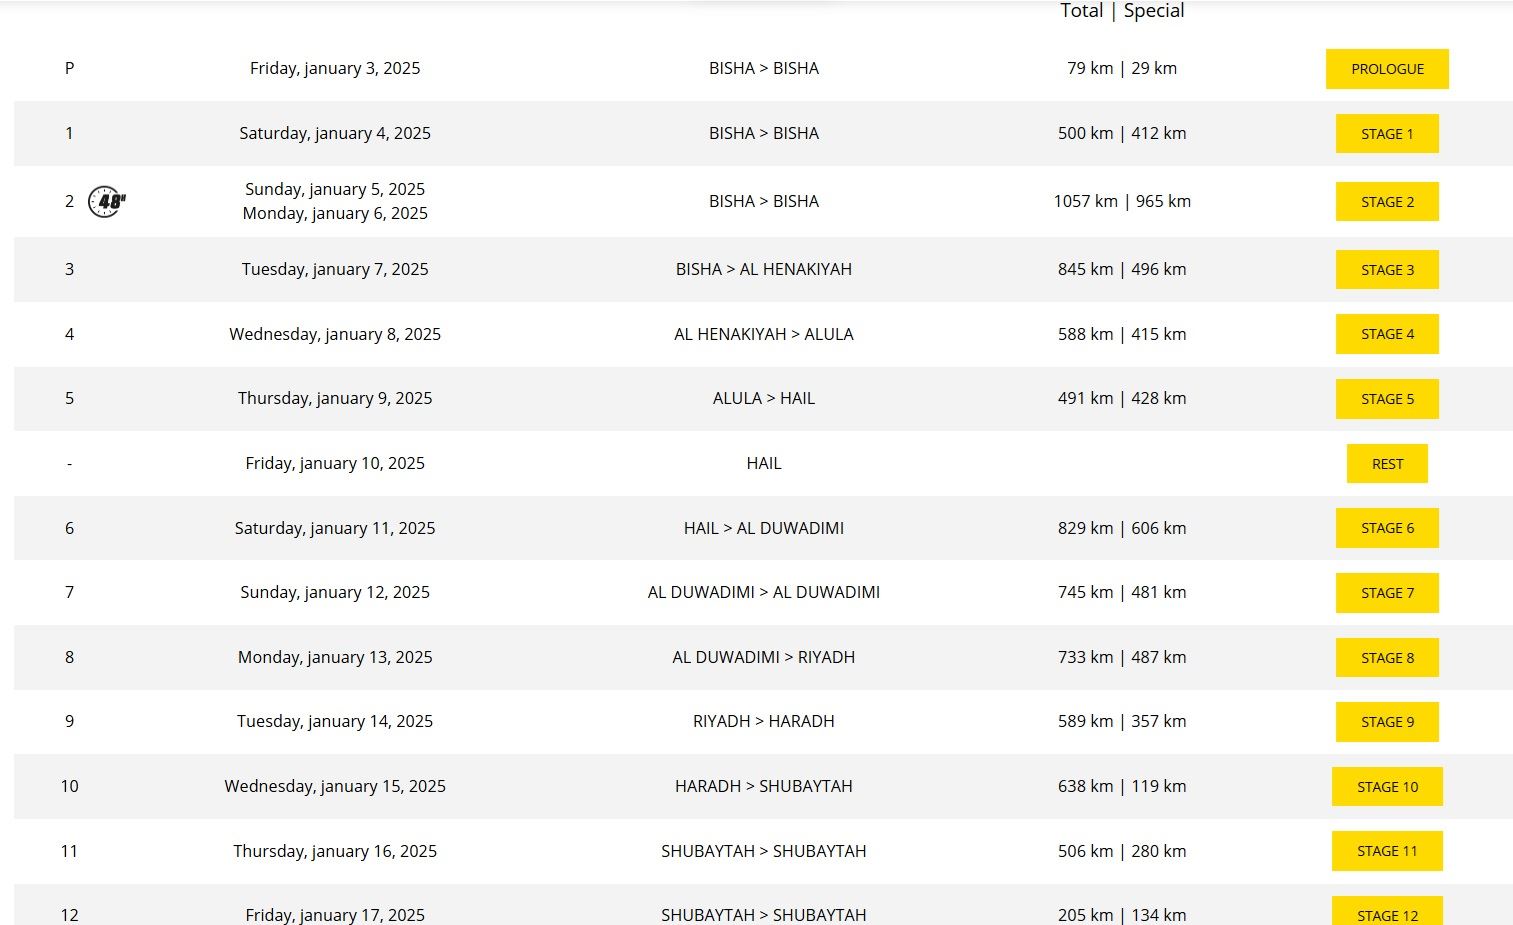This screenshot has height=925, width=1513.
Task: Open the STAGE 2 details button
Action: [1387, 202]
